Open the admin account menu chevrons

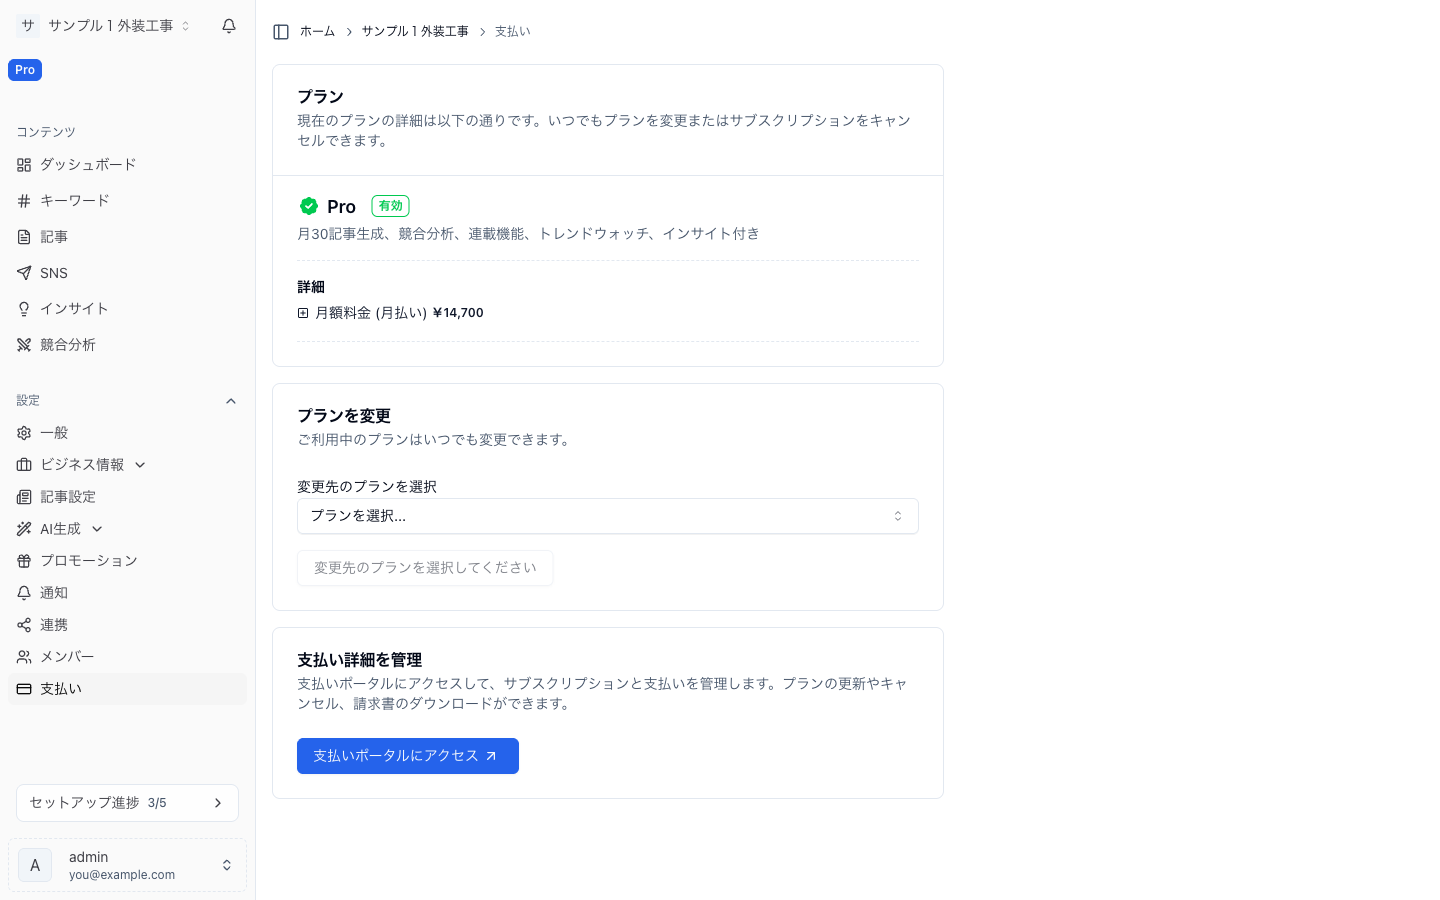click(x=227, y=865)
